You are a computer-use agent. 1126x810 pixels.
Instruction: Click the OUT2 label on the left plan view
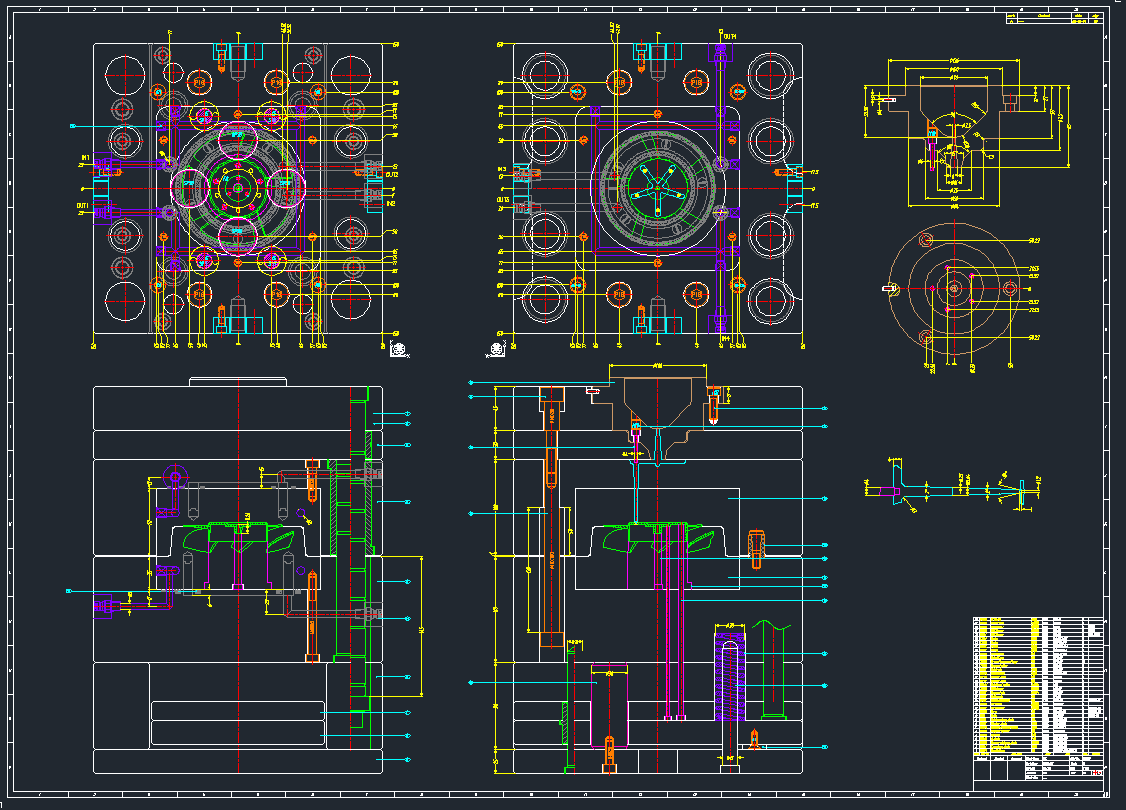392,174
